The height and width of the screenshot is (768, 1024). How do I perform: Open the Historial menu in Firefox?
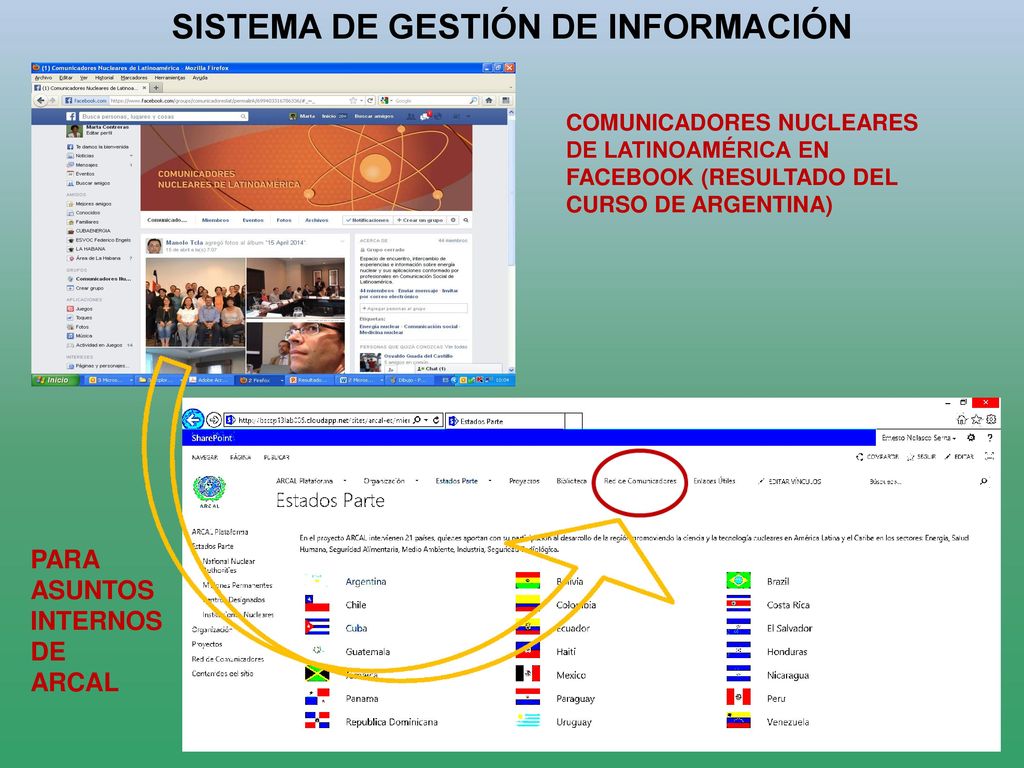click(x=104, y=78)
